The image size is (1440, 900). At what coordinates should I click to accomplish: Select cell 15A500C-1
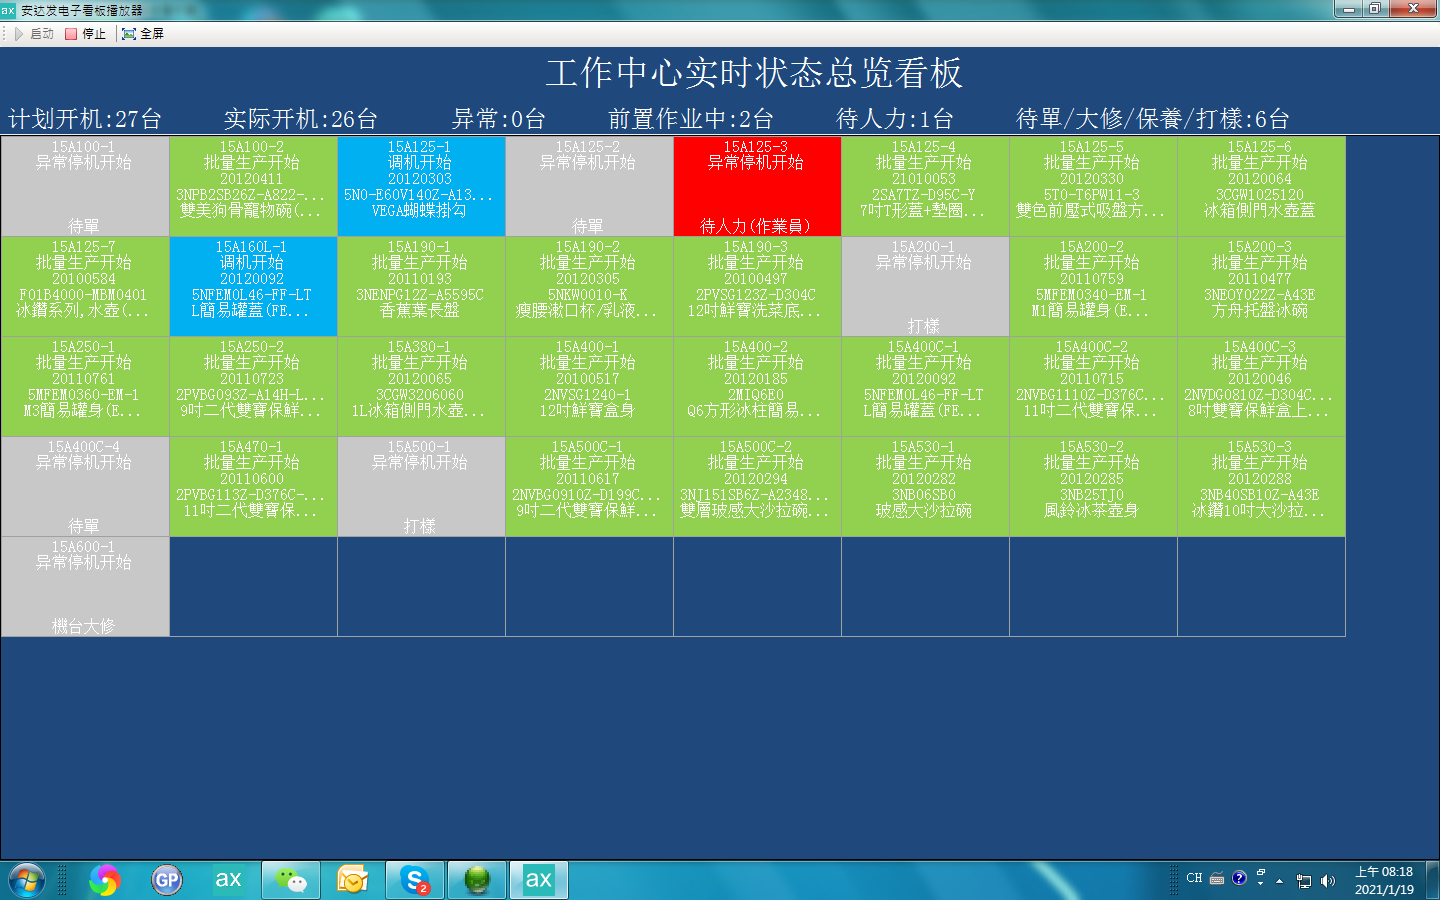[x=589, y=486]
